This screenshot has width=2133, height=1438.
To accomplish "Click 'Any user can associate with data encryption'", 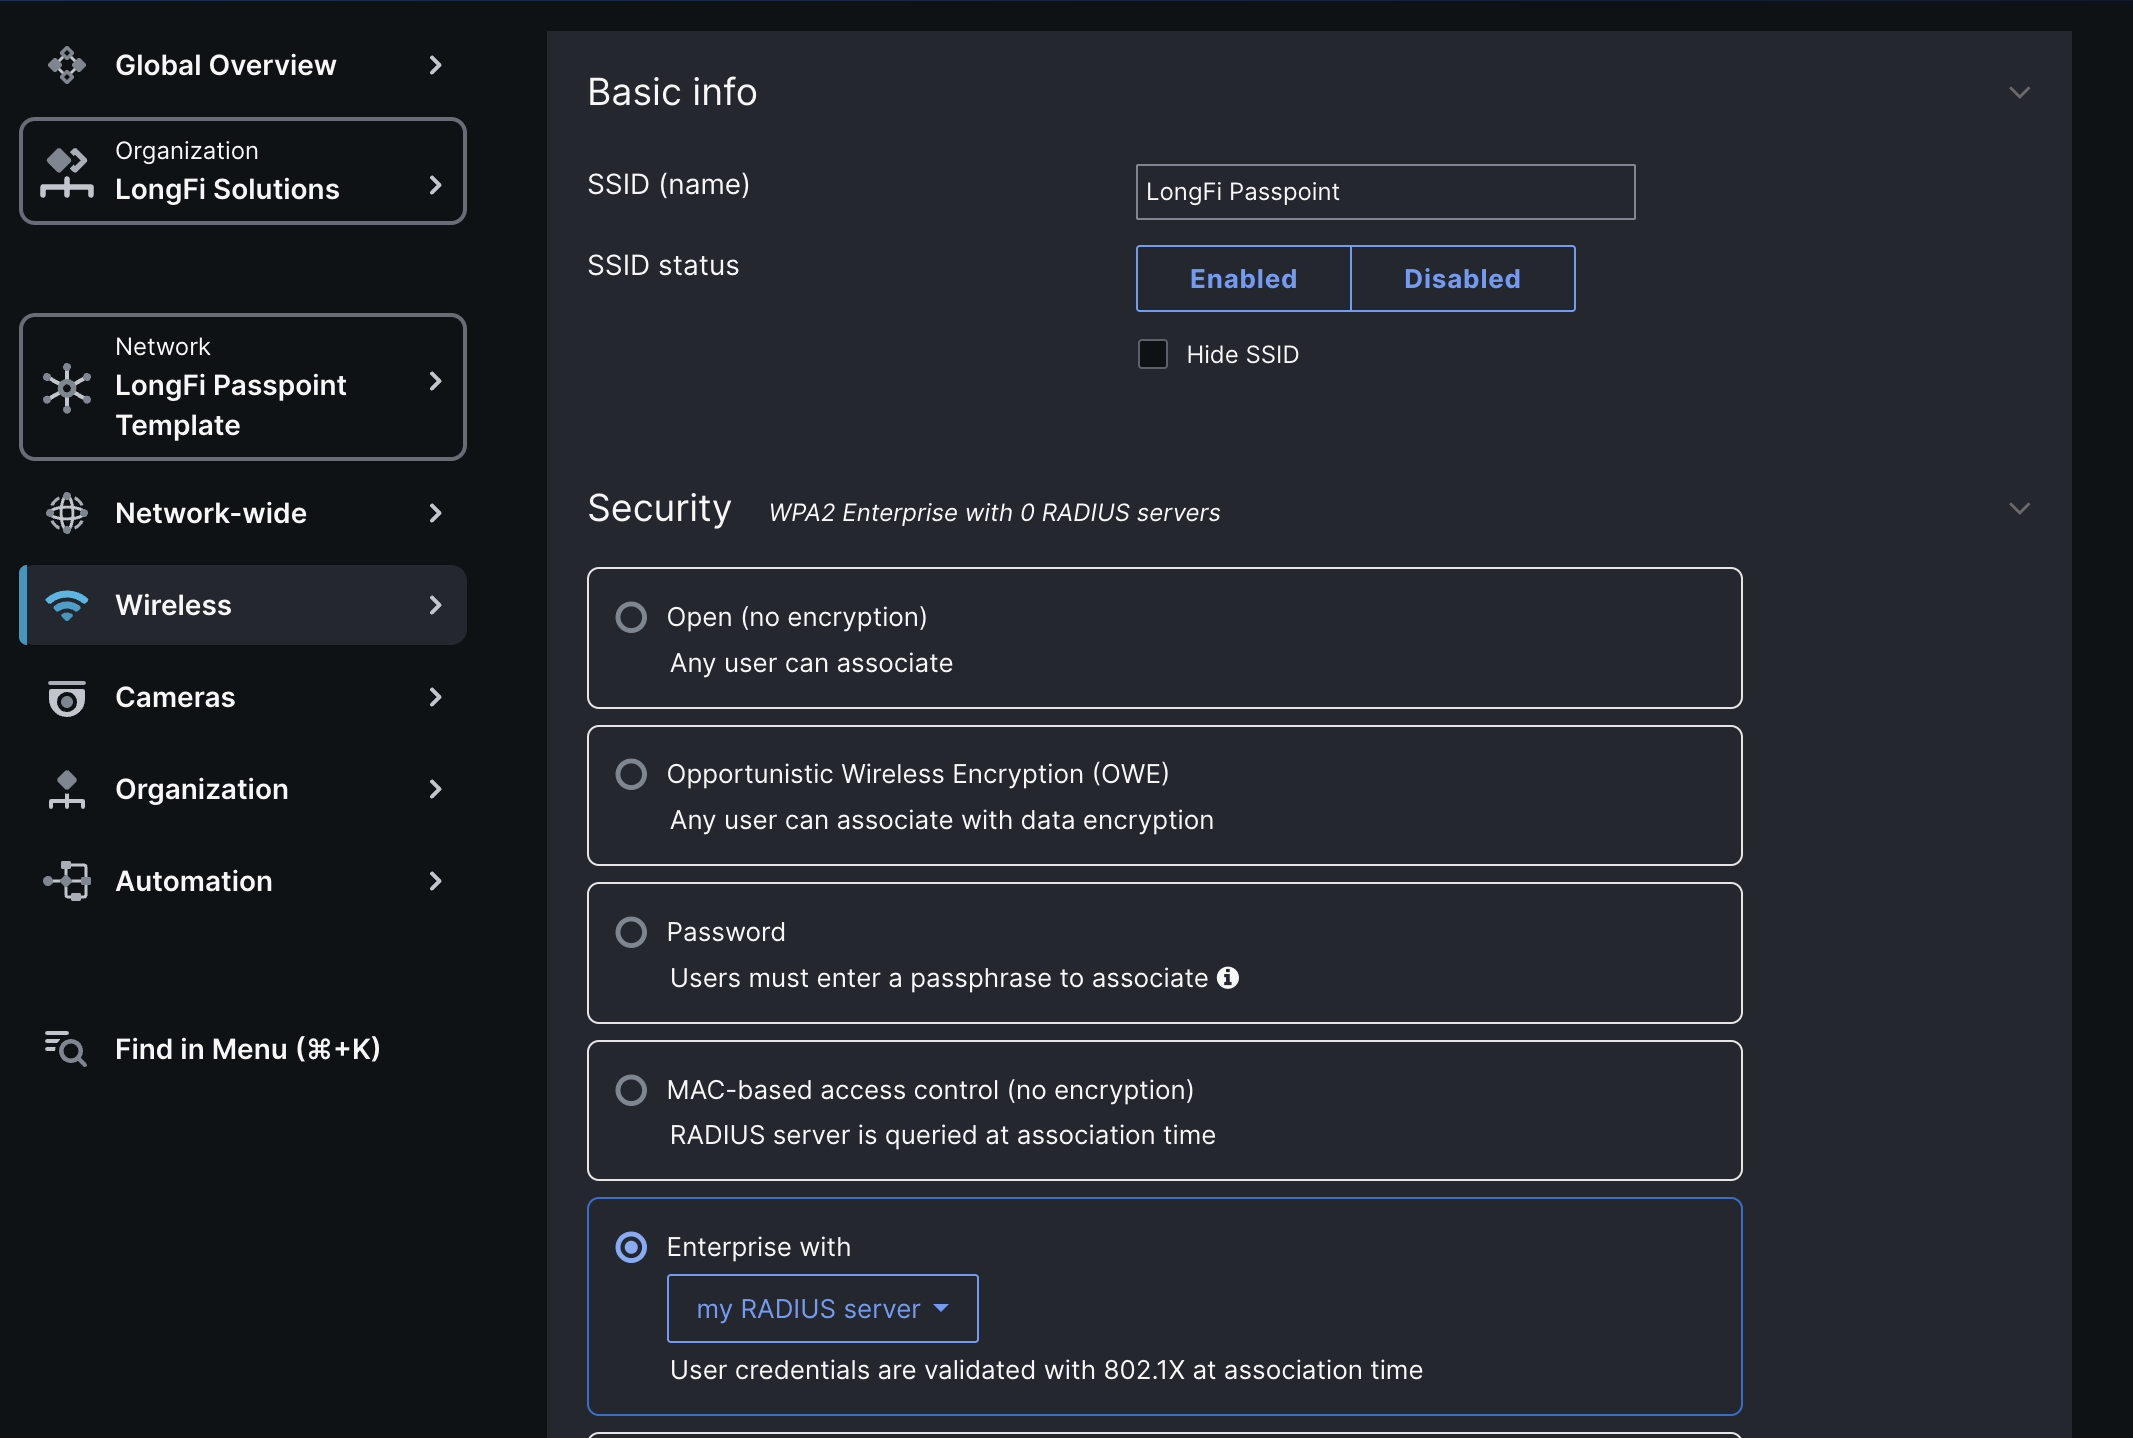I will click(x=941, y=820).
